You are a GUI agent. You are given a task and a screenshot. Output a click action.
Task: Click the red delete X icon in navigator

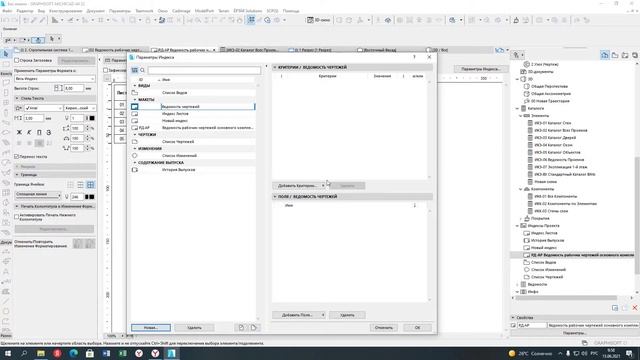click(635, 308)
